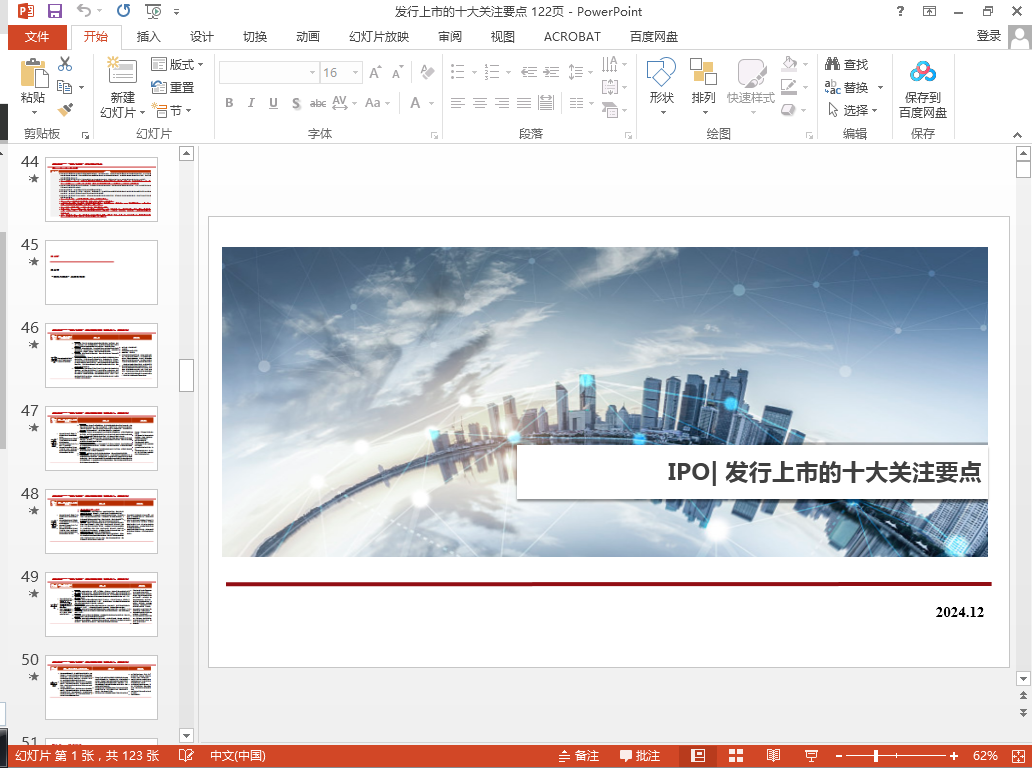Zoom in with plus button

pyautogui.click(x=954, y=755)
